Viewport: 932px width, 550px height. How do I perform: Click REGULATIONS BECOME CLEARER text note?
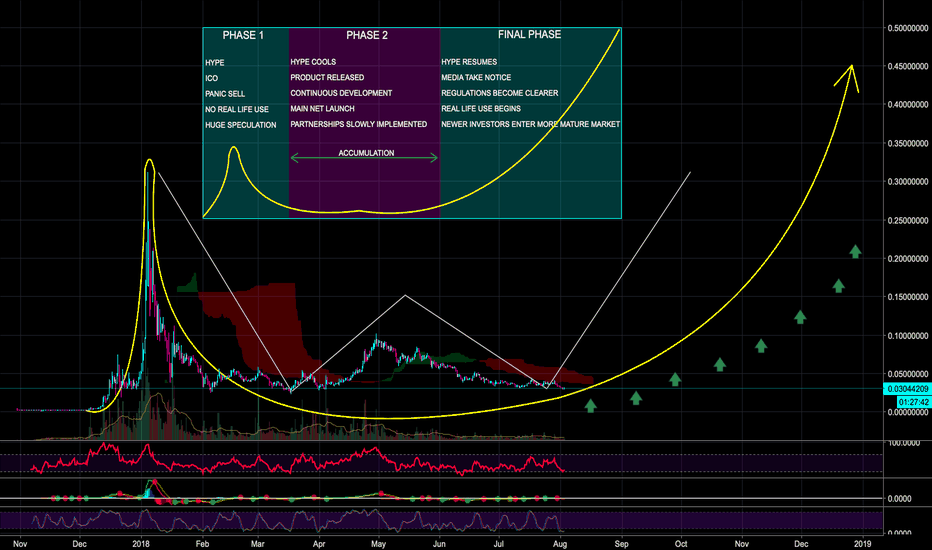(x=499, y=93)
